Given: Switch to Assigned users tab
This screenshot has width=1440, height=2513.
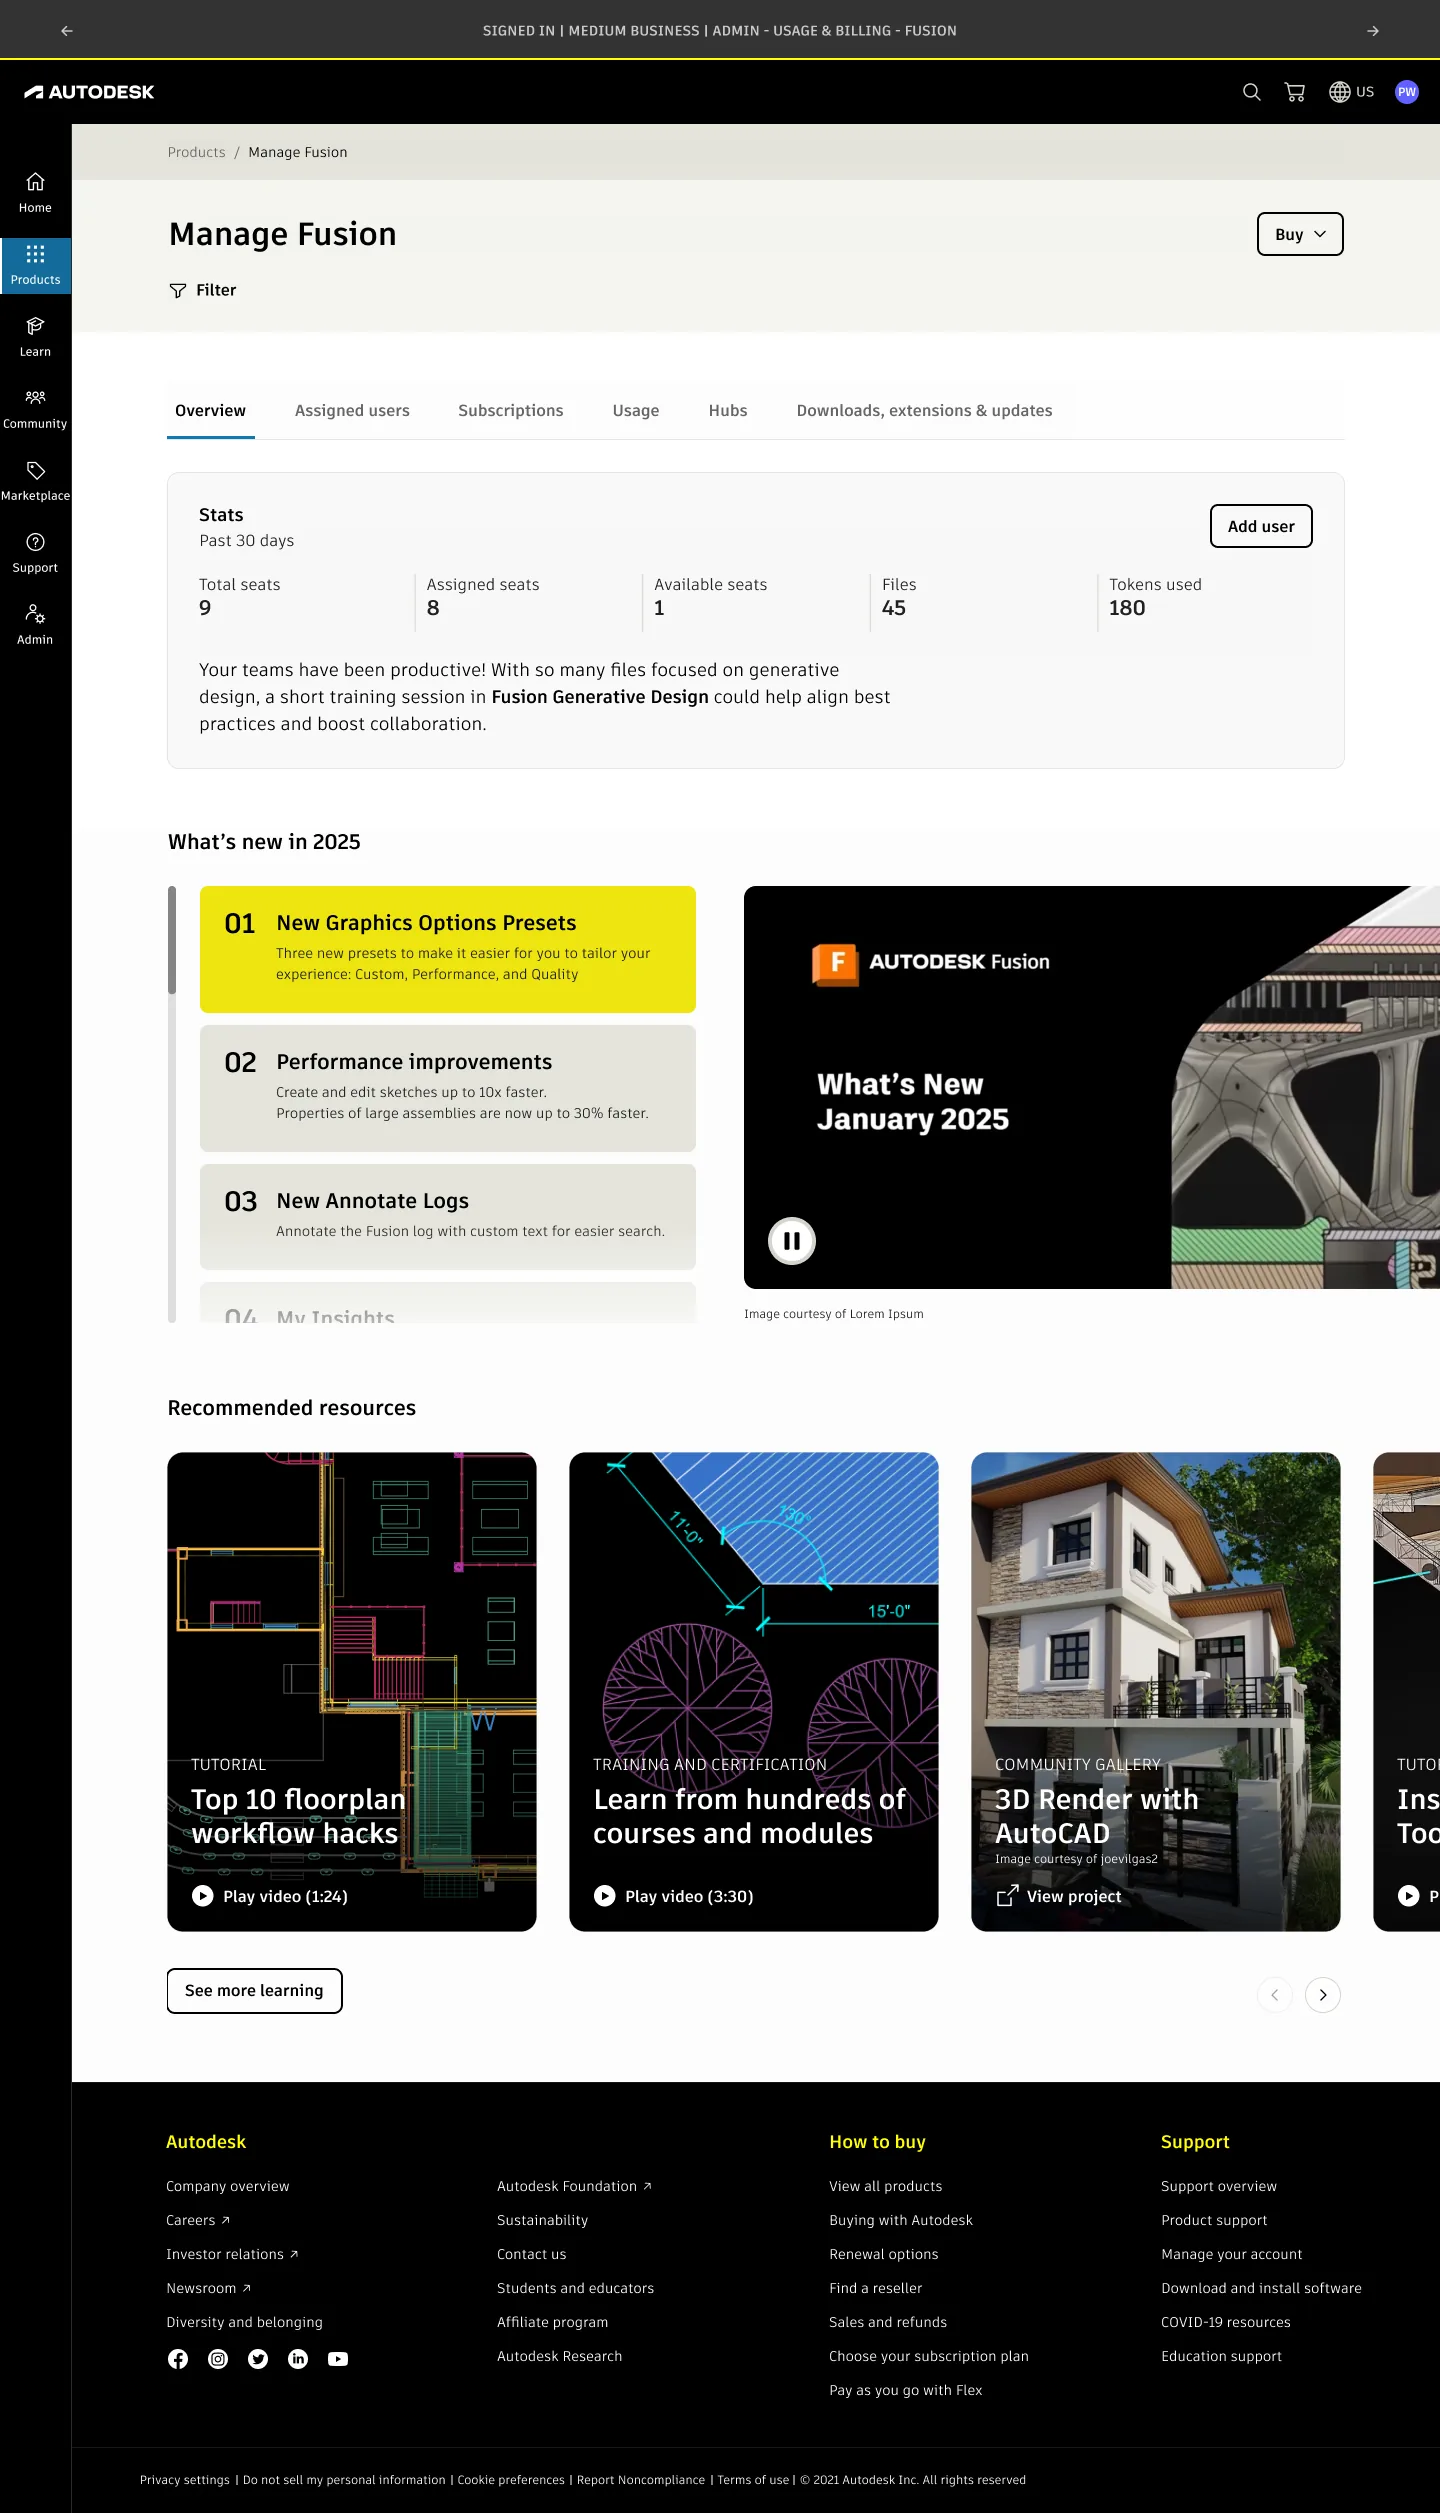Looking at the screenshot, I should (x=352, y=411).
